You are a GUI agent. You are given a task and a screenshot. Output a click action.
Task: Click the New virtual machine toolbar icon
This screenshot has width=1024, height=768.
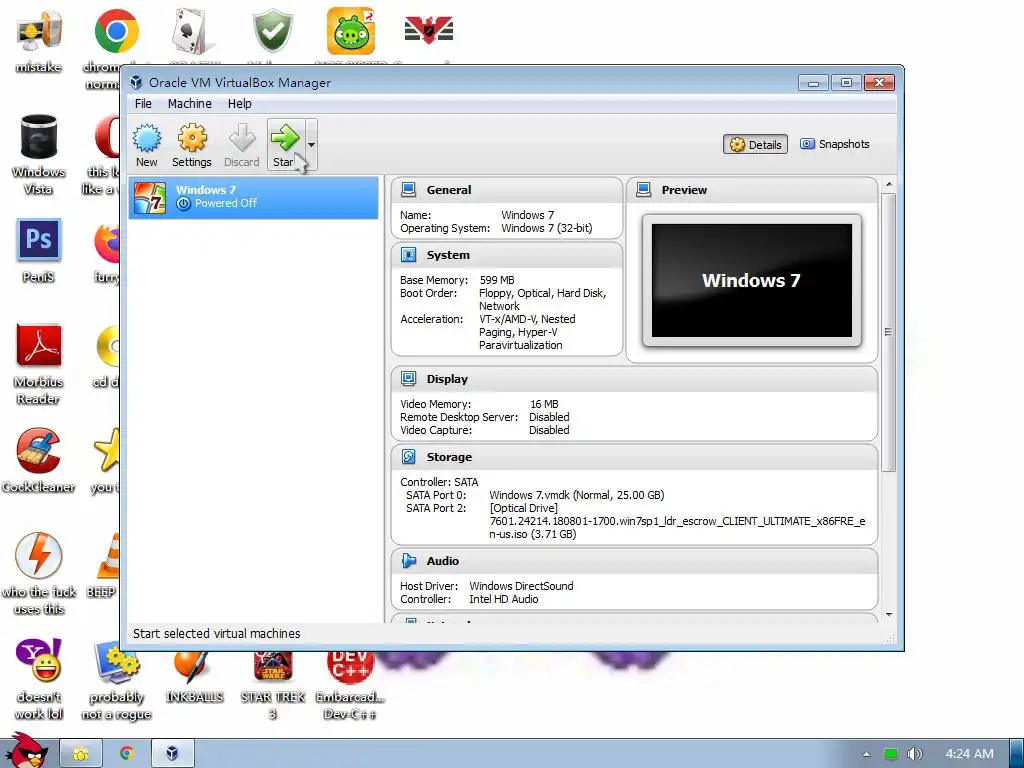tap(146, 145)
